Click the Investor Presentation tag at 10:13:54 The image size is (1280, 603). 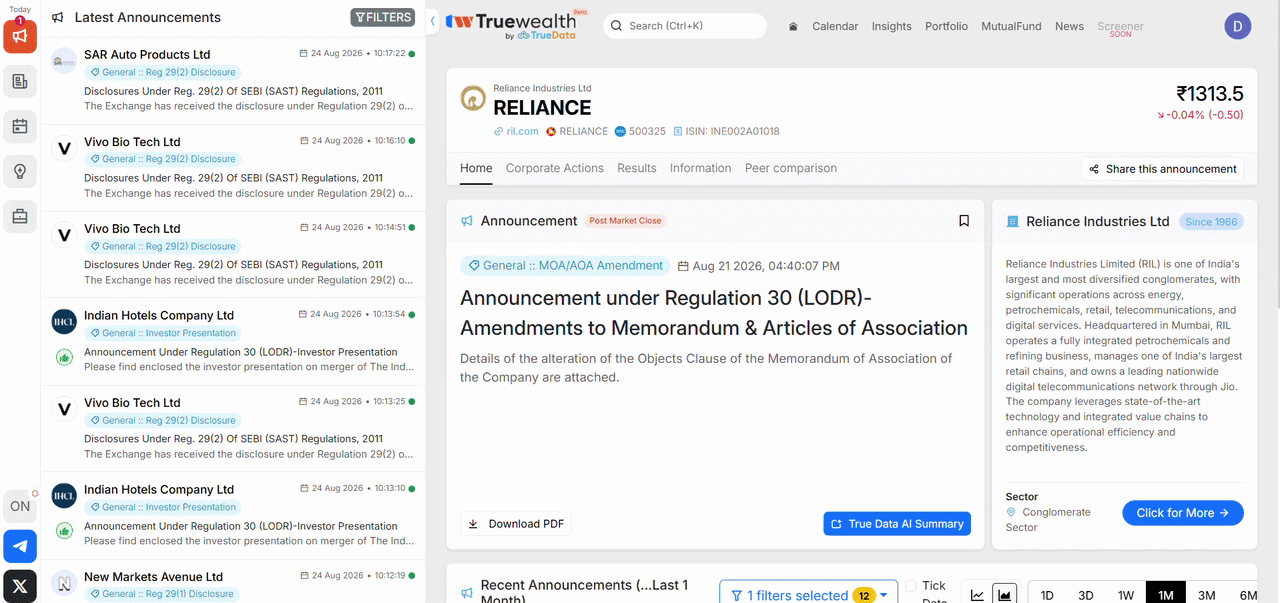pos(163,333)
